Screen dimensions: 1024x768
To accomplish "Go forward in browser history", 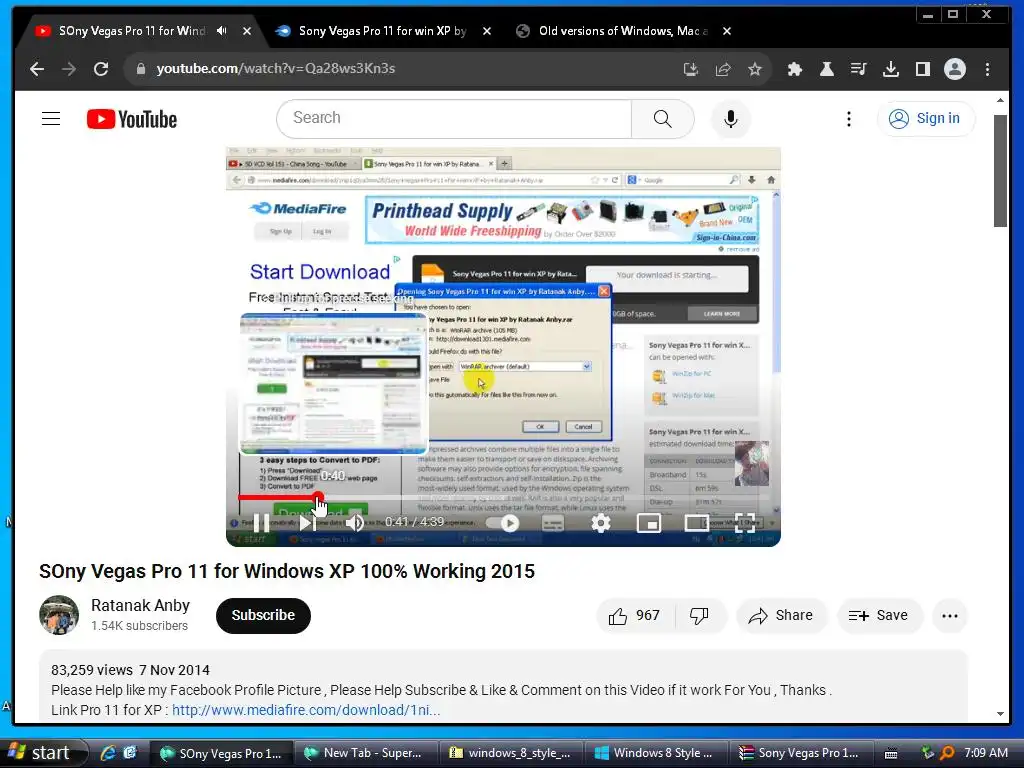I will 69,69.
